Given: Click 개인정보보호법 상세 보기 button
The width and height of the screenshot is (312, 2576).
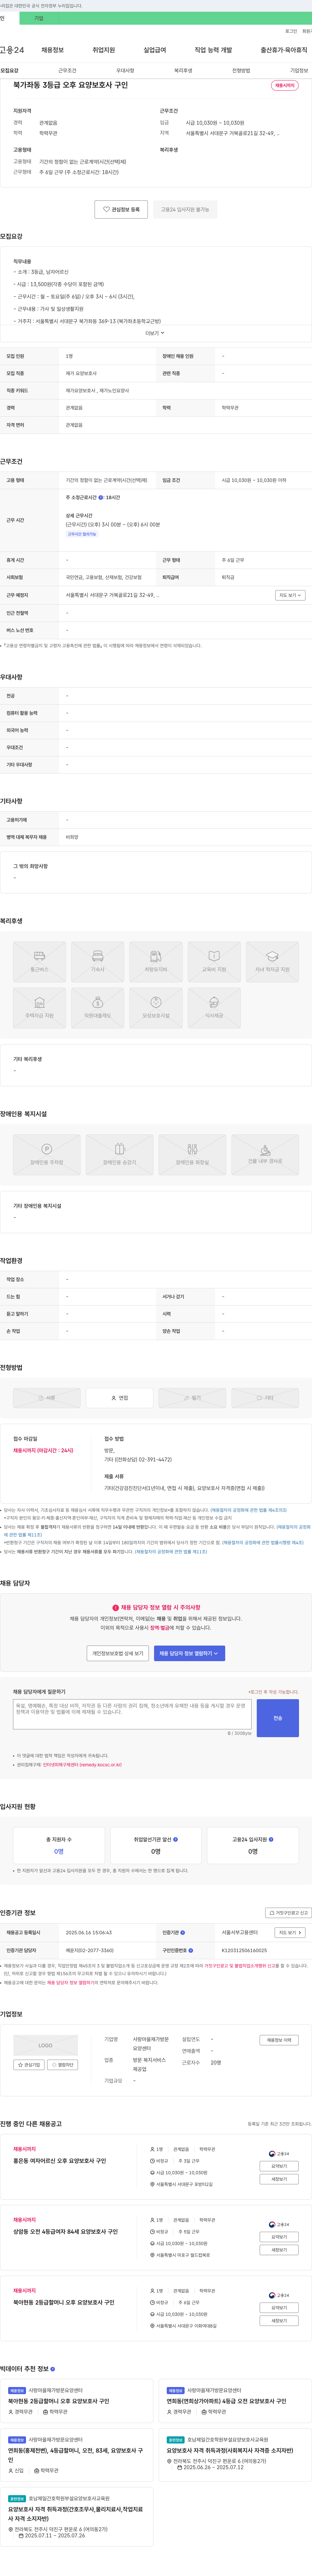Looking at the screenshot, I should [x=118, y=1653].
